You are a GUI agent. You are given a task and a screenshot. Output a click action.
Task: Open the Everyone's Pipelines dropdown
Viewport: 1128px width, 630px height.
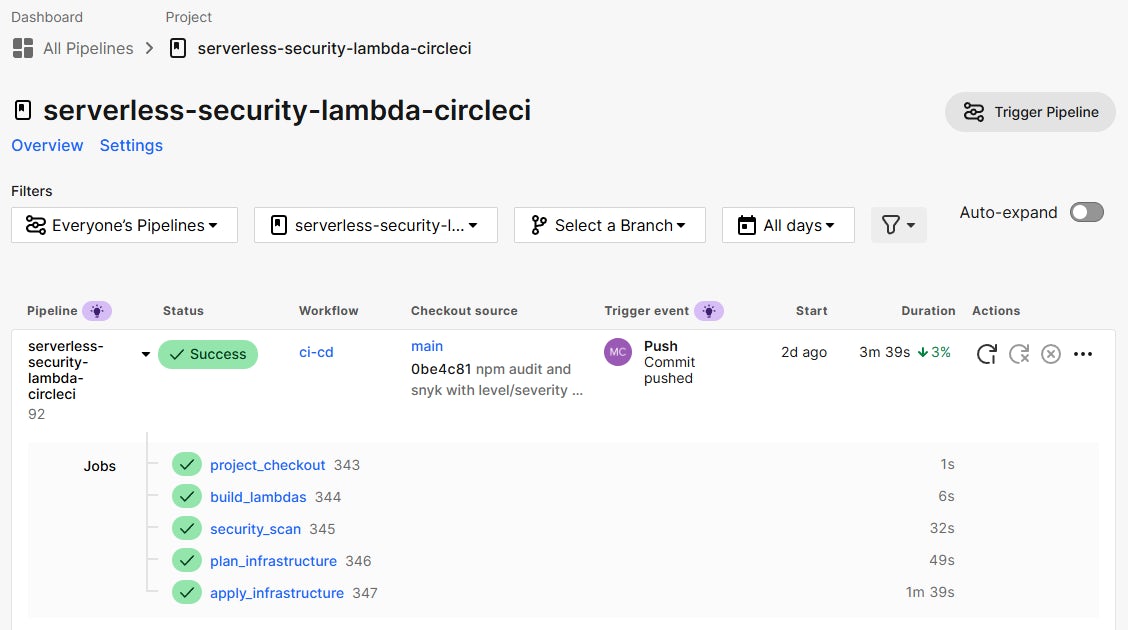123,225
